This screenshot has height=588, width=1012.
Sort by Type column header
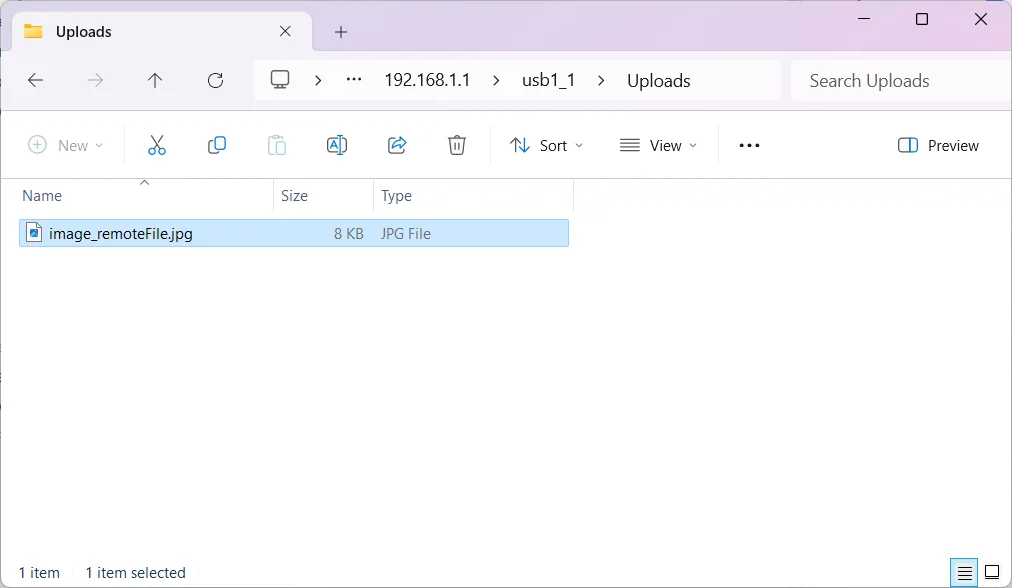tap(396, 196)
